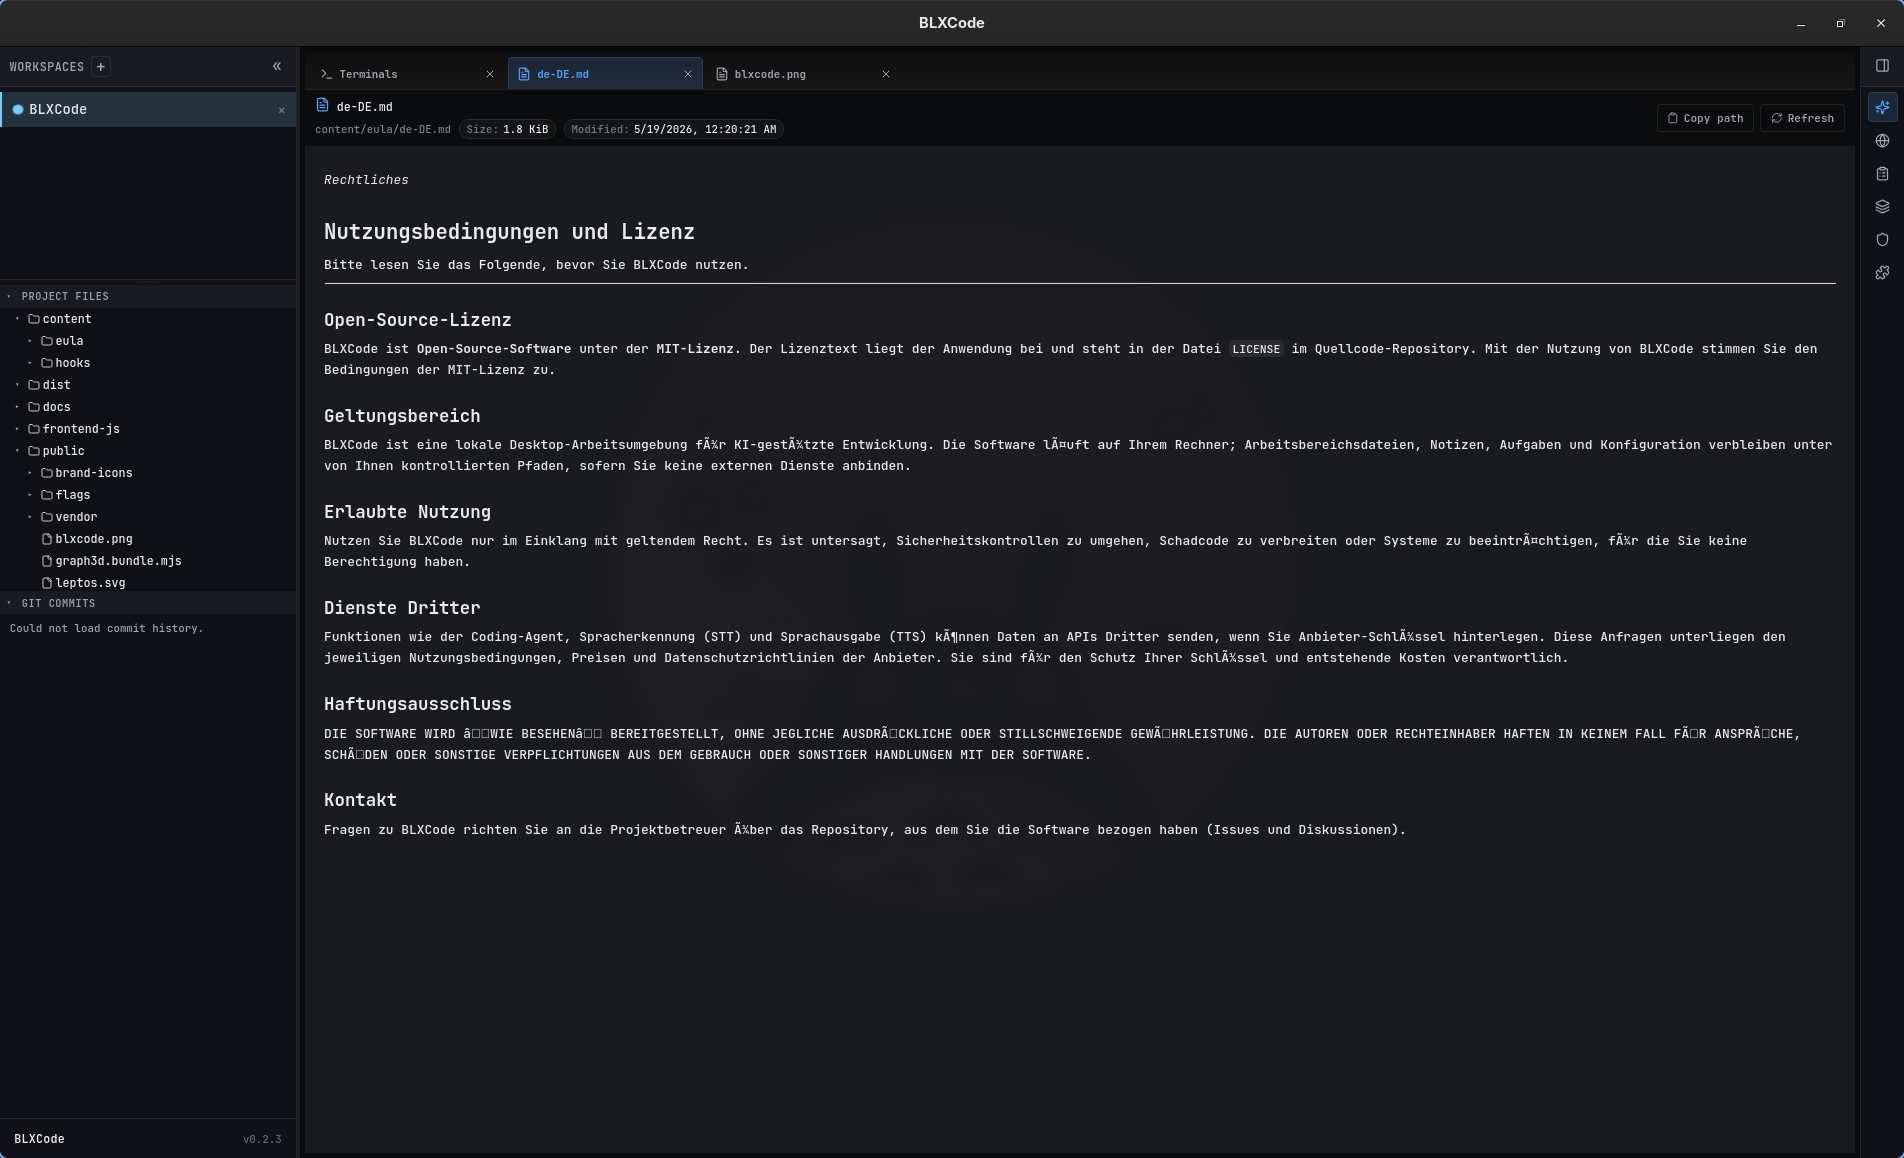1904x1158 pixels.
Task: Click the 'Dienste Dritter' heading
Action: [402, 608]
